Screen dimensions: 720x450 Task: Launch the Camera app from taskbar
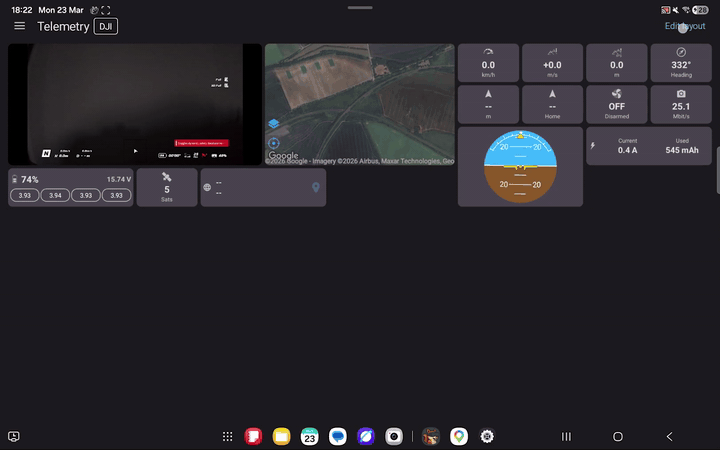click(394, 436)
